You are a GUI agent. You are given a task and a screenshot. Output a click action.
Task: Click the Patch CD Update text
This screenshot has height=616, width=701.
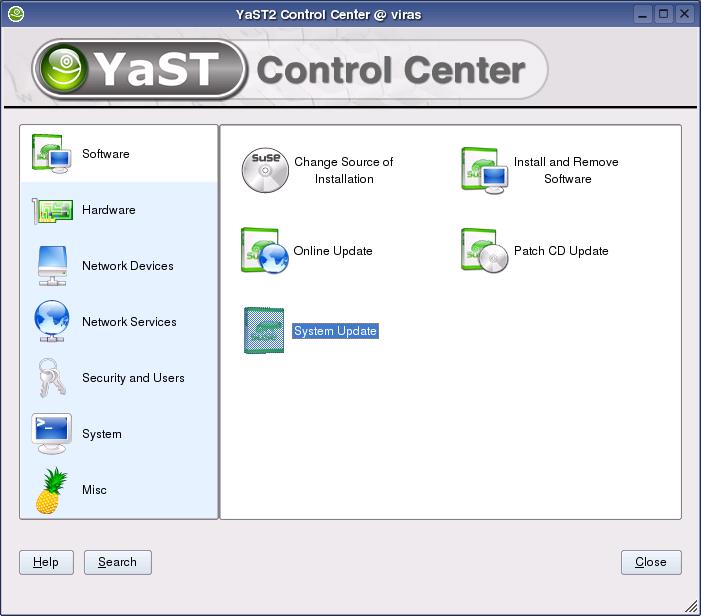pyautogui.click(x=561, y=251)
